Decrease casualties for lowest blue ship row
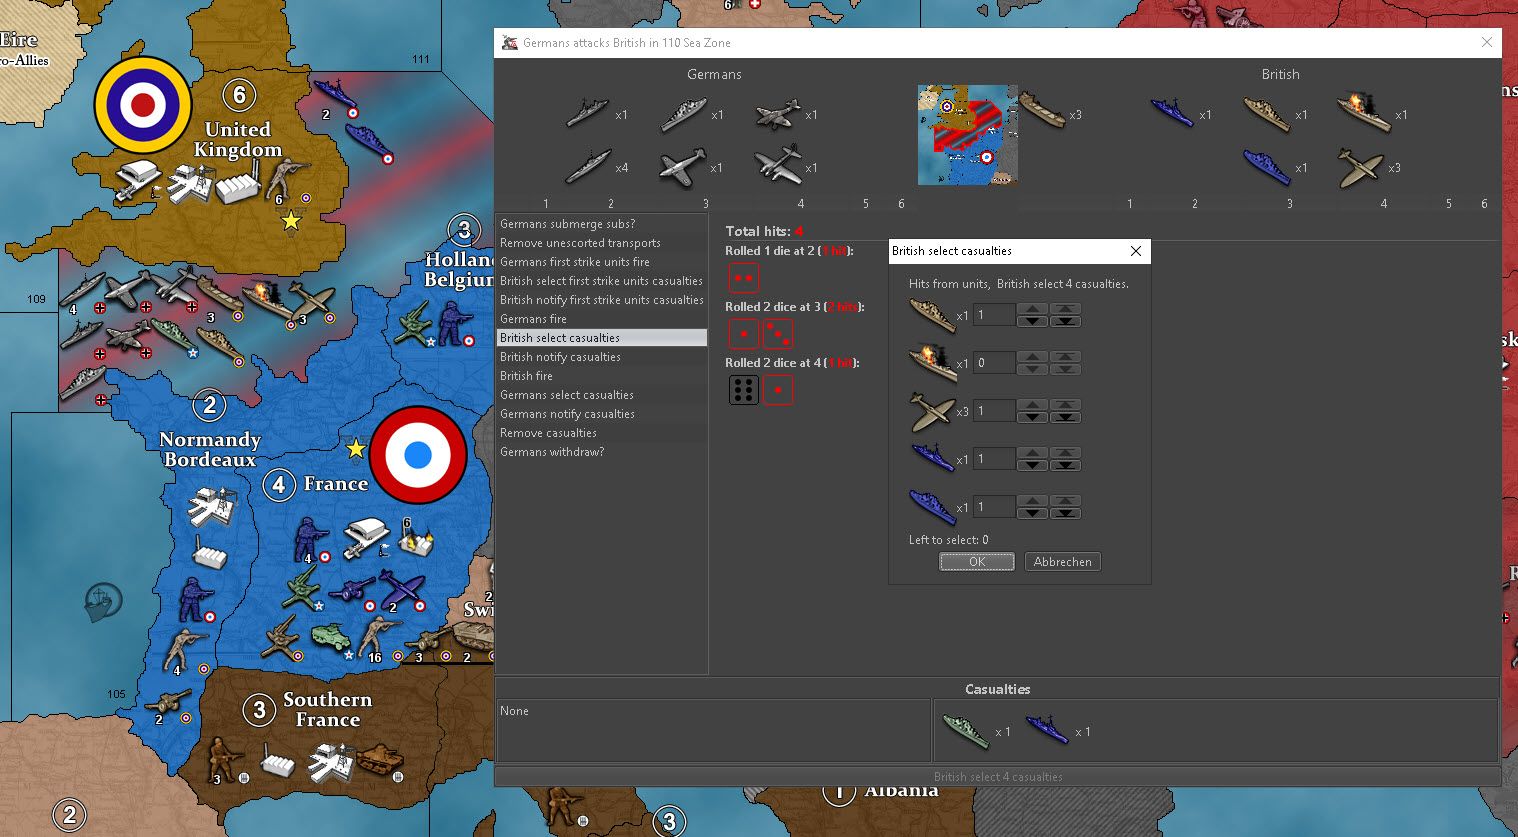The width and height of the screenshot is (1518, 837). click(1032, 513)
